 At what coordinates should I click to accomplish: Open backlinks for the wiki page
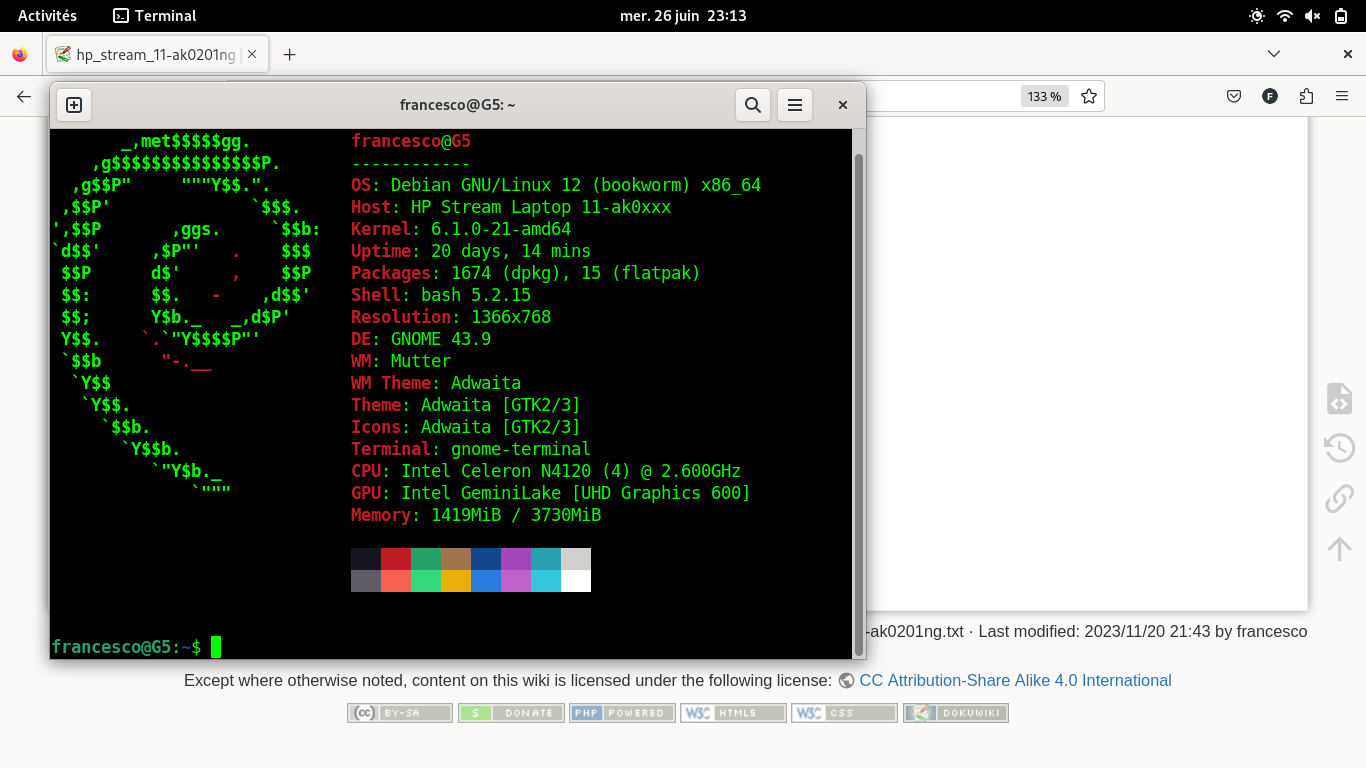pyautogui.click(x=1339, y=498)
